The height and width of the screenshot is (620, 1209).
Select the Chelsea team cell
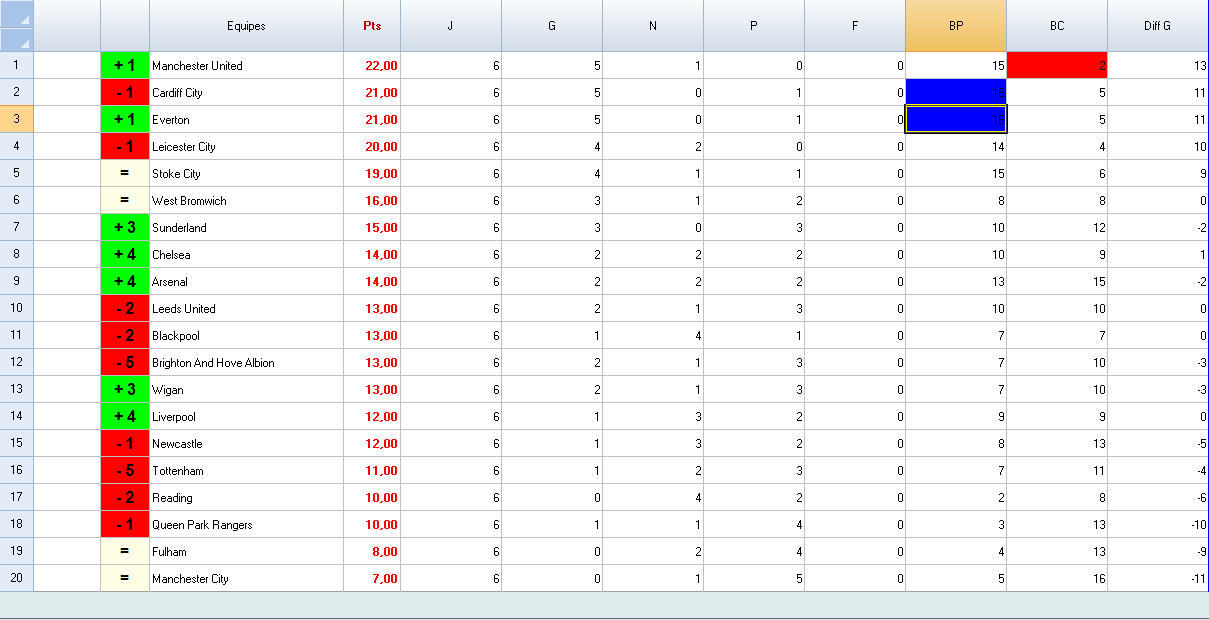(246, 254)
